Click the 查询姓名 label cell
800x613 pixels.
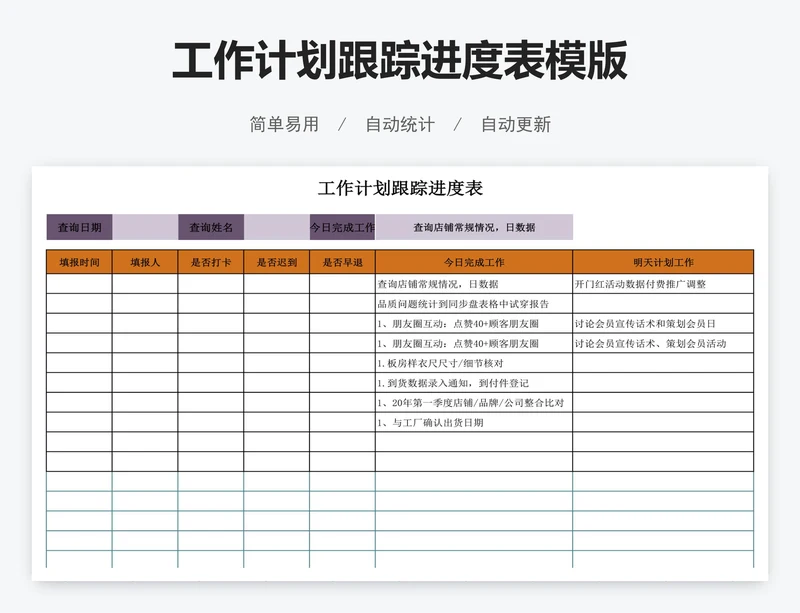(x=211, y=227)
